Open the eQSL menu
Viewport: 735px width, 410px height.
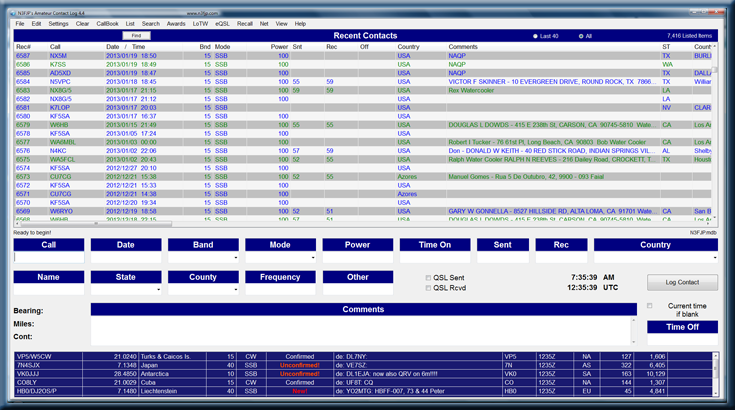tap(220, 23)
